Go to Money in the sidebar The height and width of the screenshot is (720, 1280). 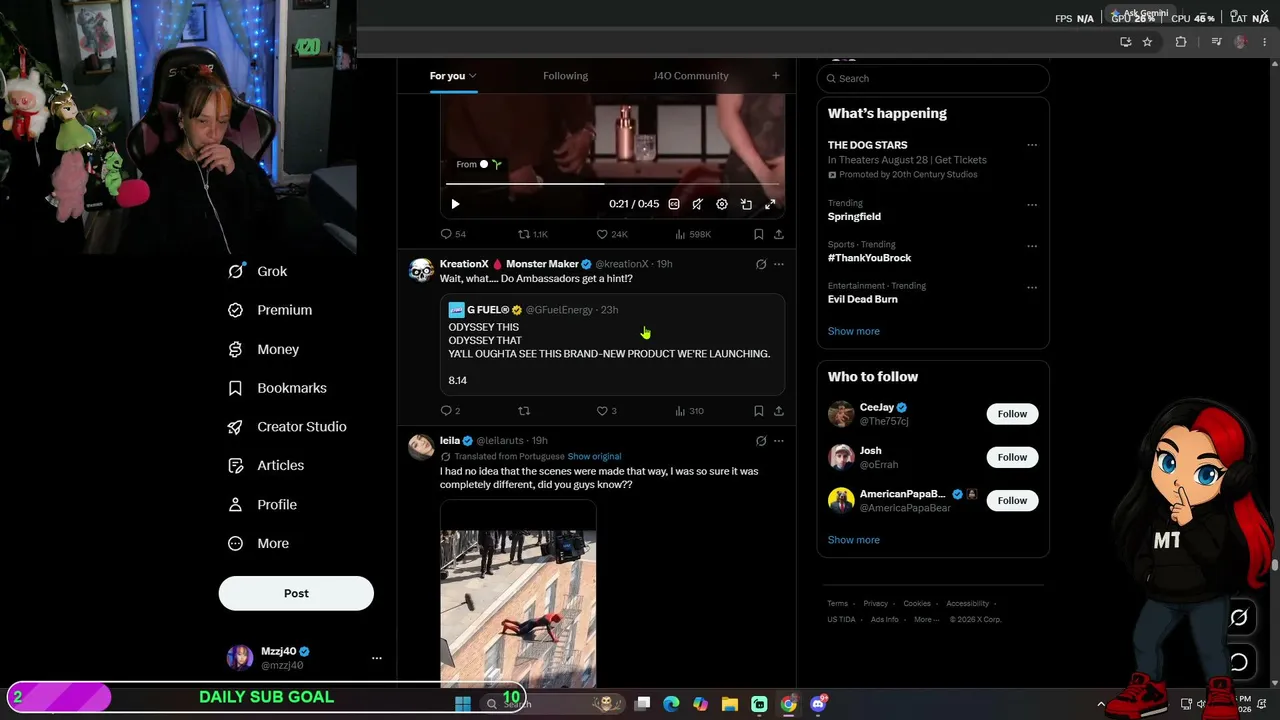pyautogui.click(x=263, y=349)
